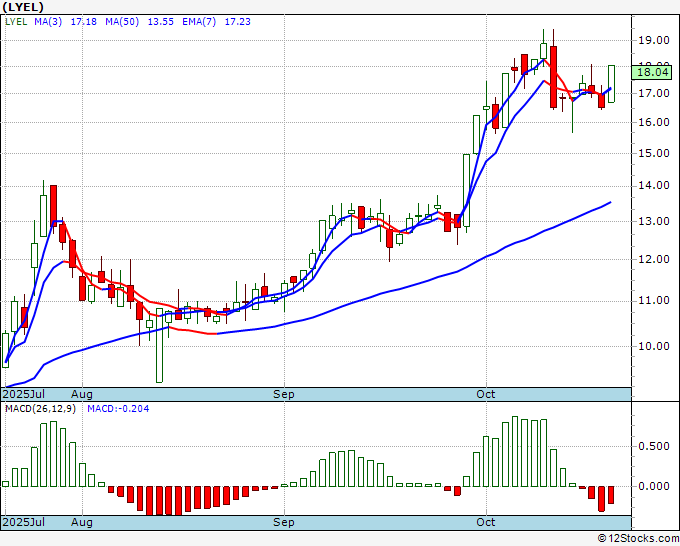Click the 19.00 price axis label
This screenshot has height=546, width=680.
coord(654,41)
